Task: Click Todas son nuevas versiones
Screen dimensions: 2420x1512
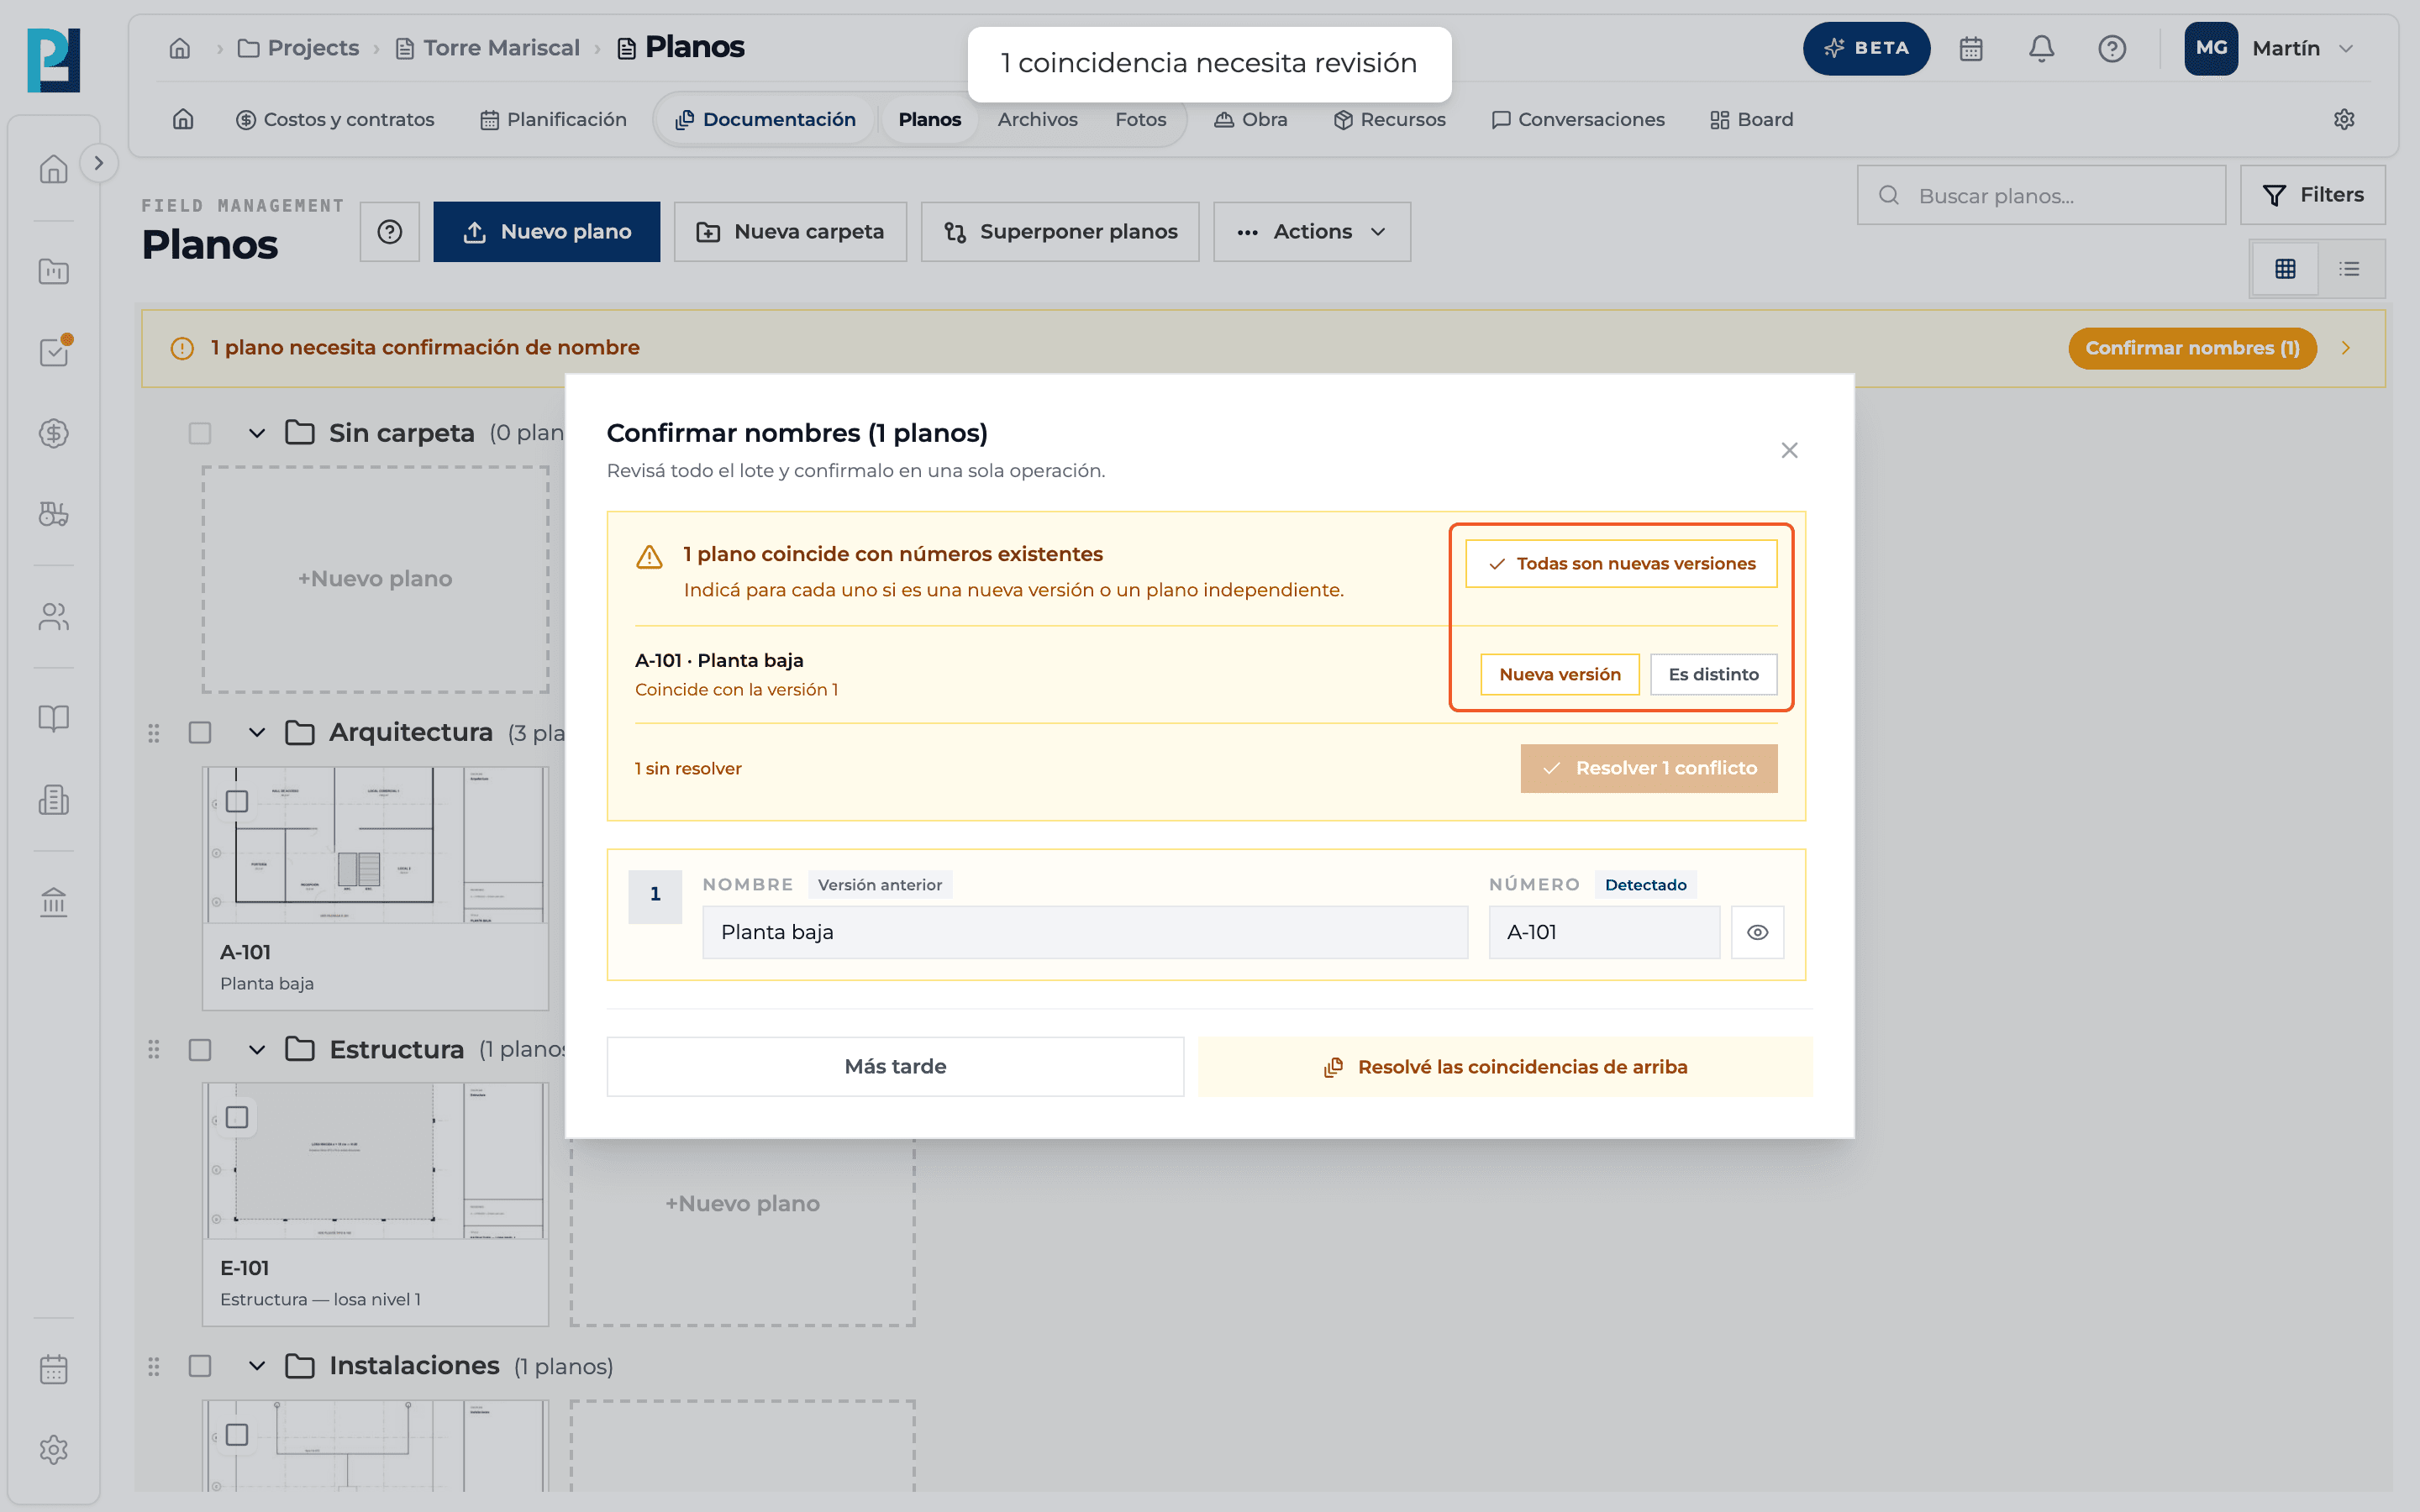Action: [x=1621, y=564]
